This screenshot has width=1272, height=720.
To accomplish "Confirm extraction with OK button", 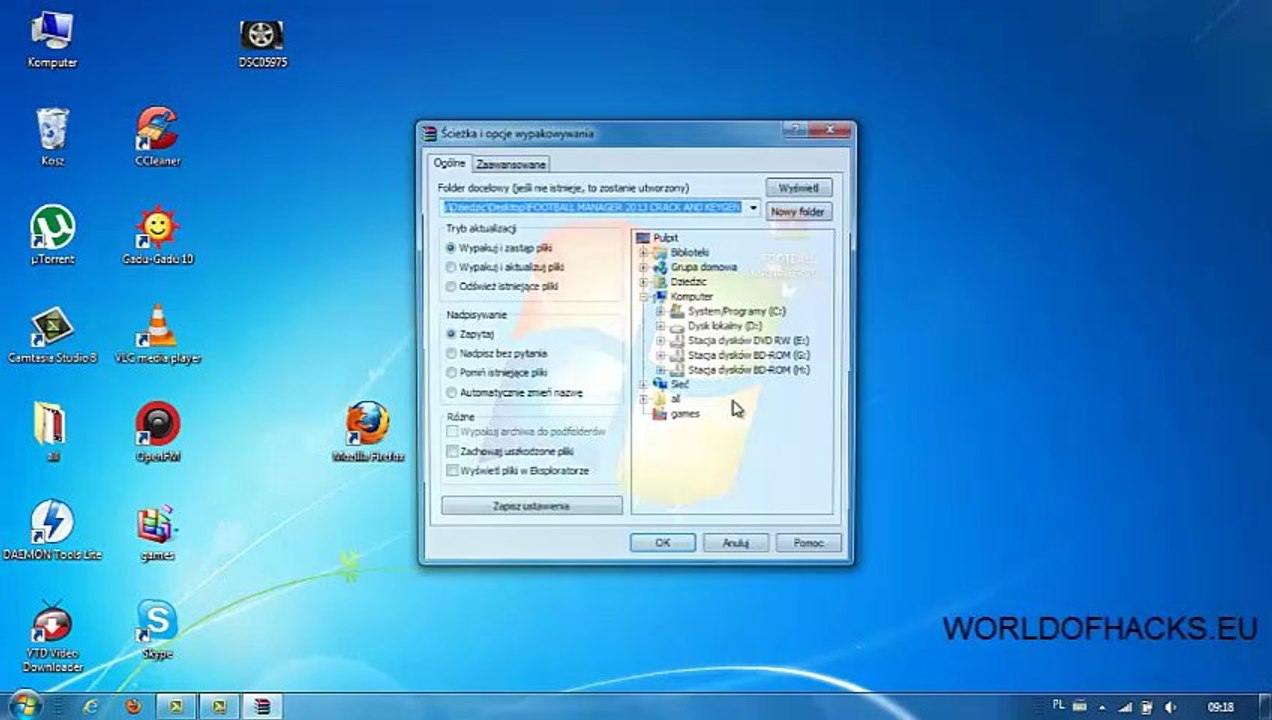I will 662,542.
